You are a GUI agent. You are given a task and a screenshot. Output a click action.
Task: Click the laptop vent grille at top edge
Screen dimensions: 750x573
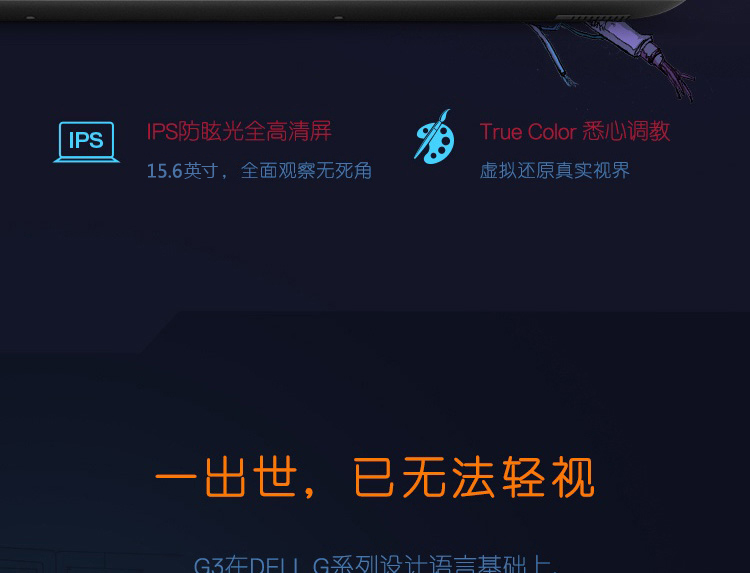coord(593,18)
